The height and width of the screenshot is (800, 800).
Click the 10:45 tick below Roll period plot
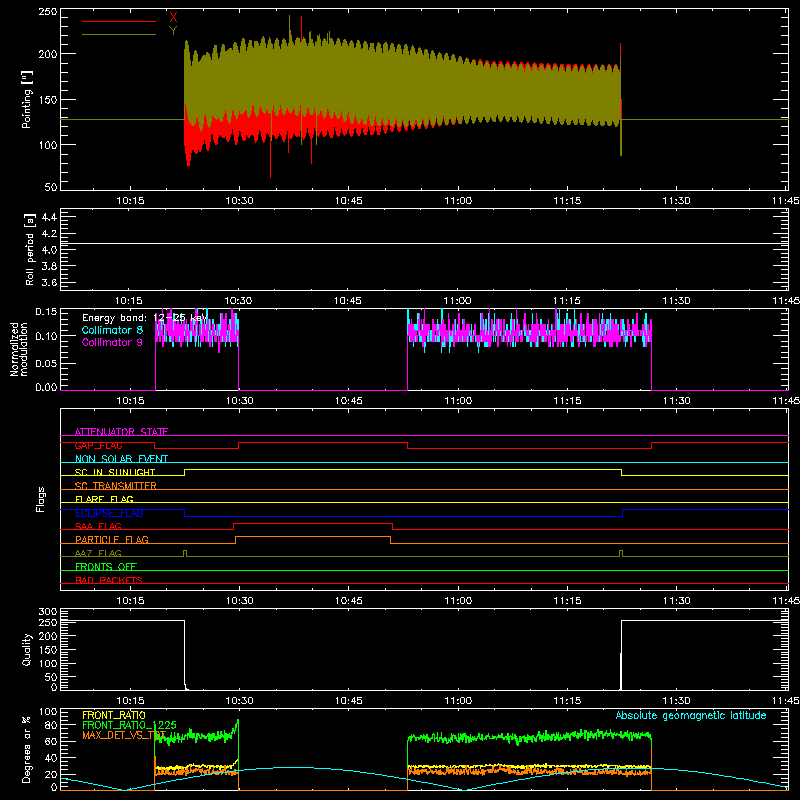(x=348, y=301)
